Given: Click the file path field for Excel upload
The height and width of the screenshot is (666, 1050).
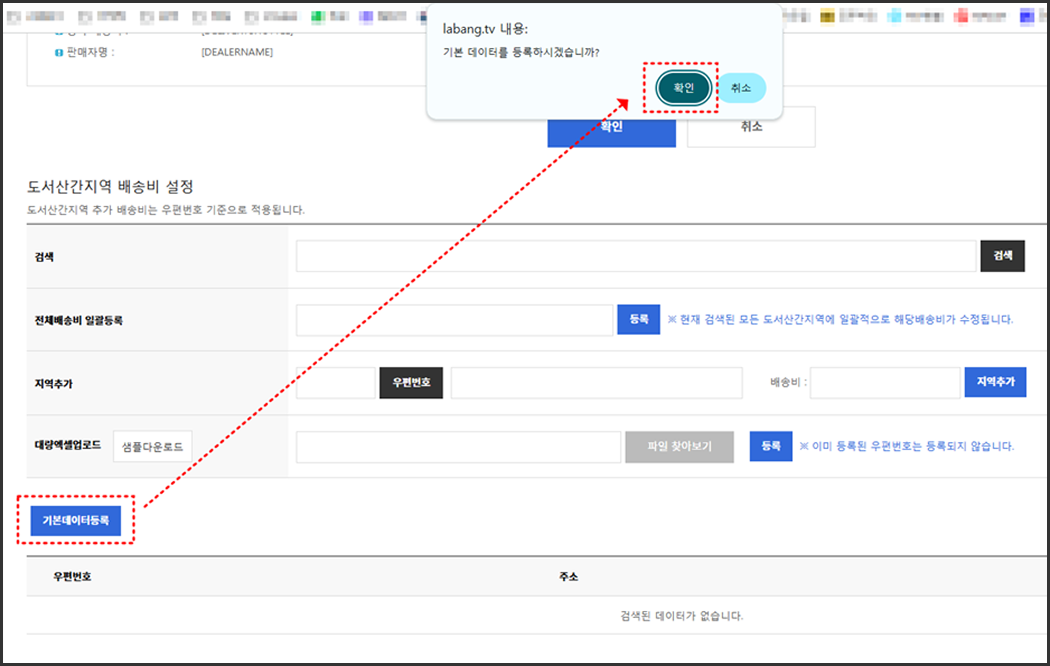Looking at the screenshot, I should click(x=458, y=447).
